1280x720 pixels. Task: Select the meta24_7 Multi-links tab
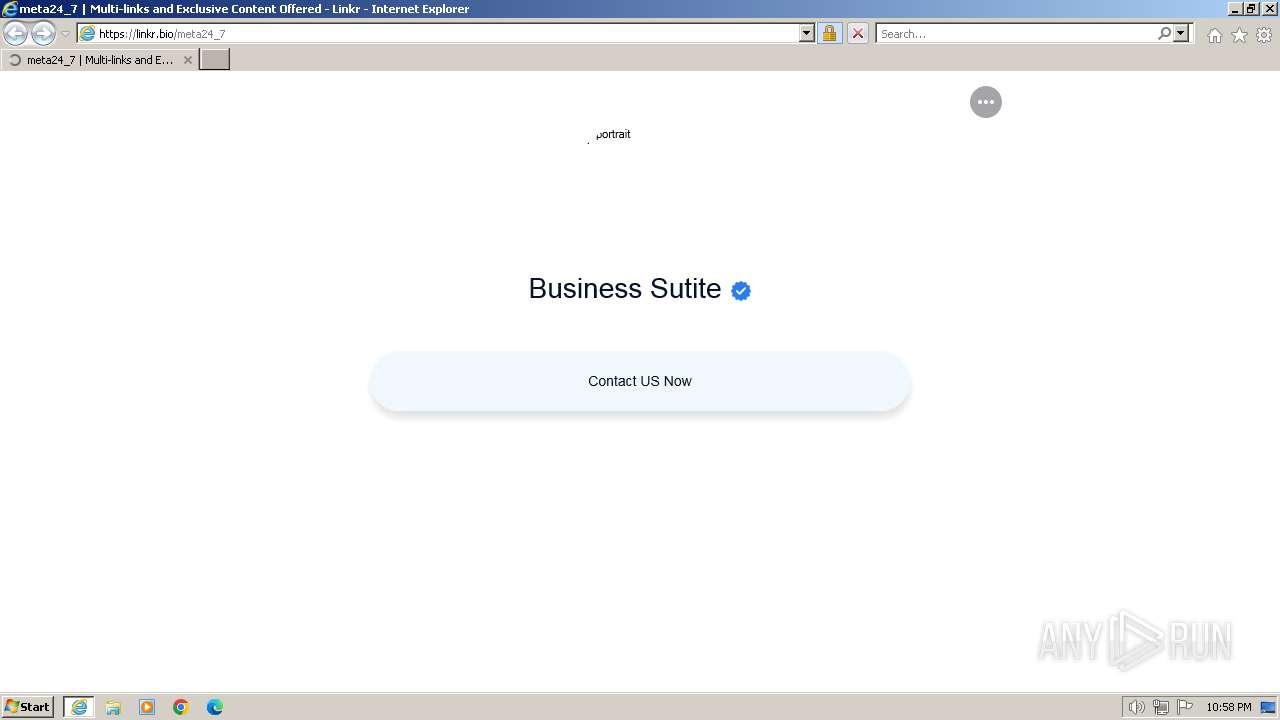click(x=99, y=60)
